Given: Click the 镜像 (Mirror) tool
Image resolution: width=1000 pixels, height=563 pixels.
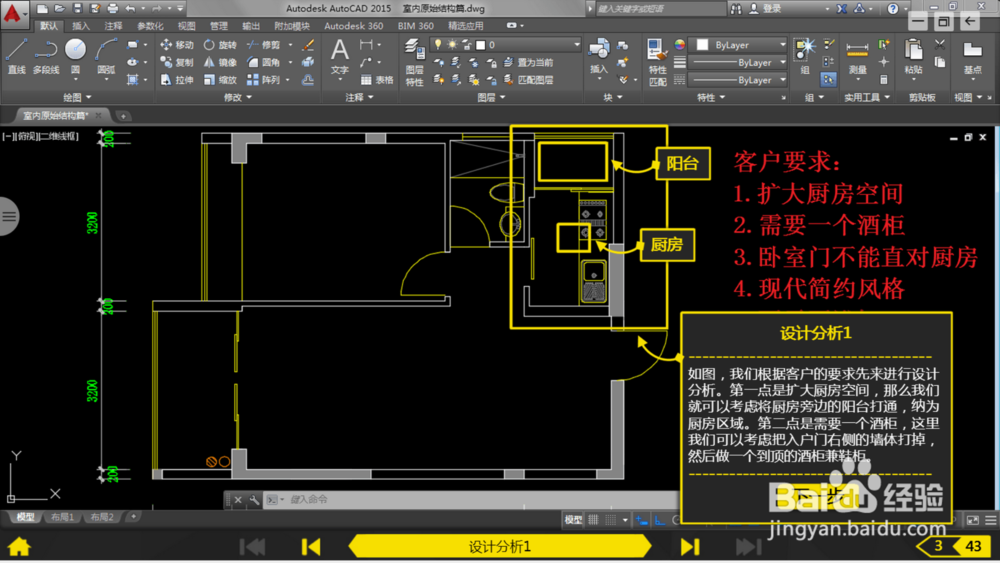Looking at the screenshot, I should [x=220, y=62].
